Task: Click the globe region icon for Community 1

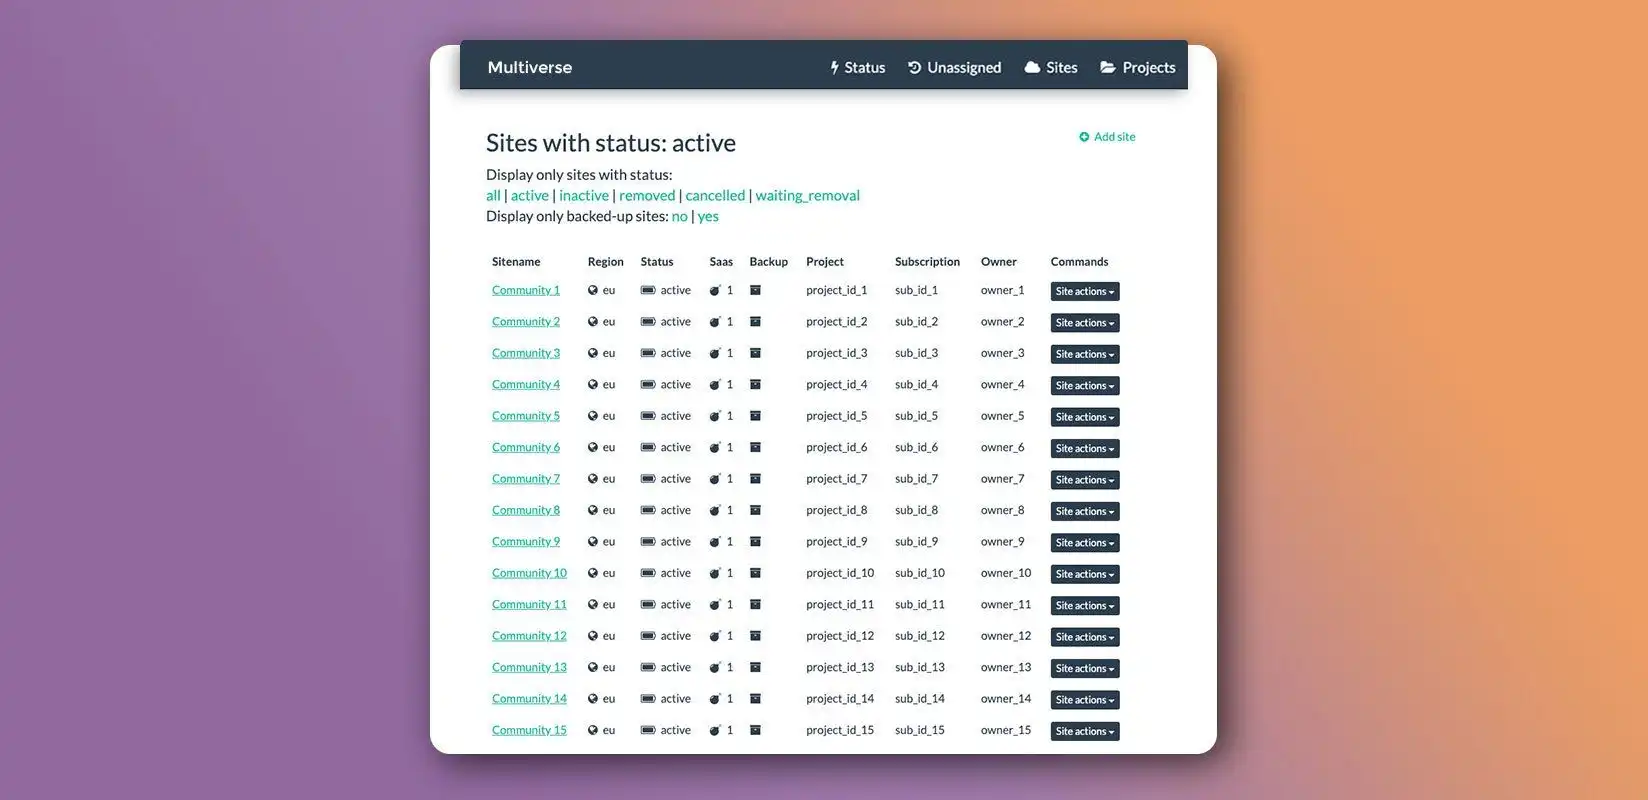Action: 593,291
